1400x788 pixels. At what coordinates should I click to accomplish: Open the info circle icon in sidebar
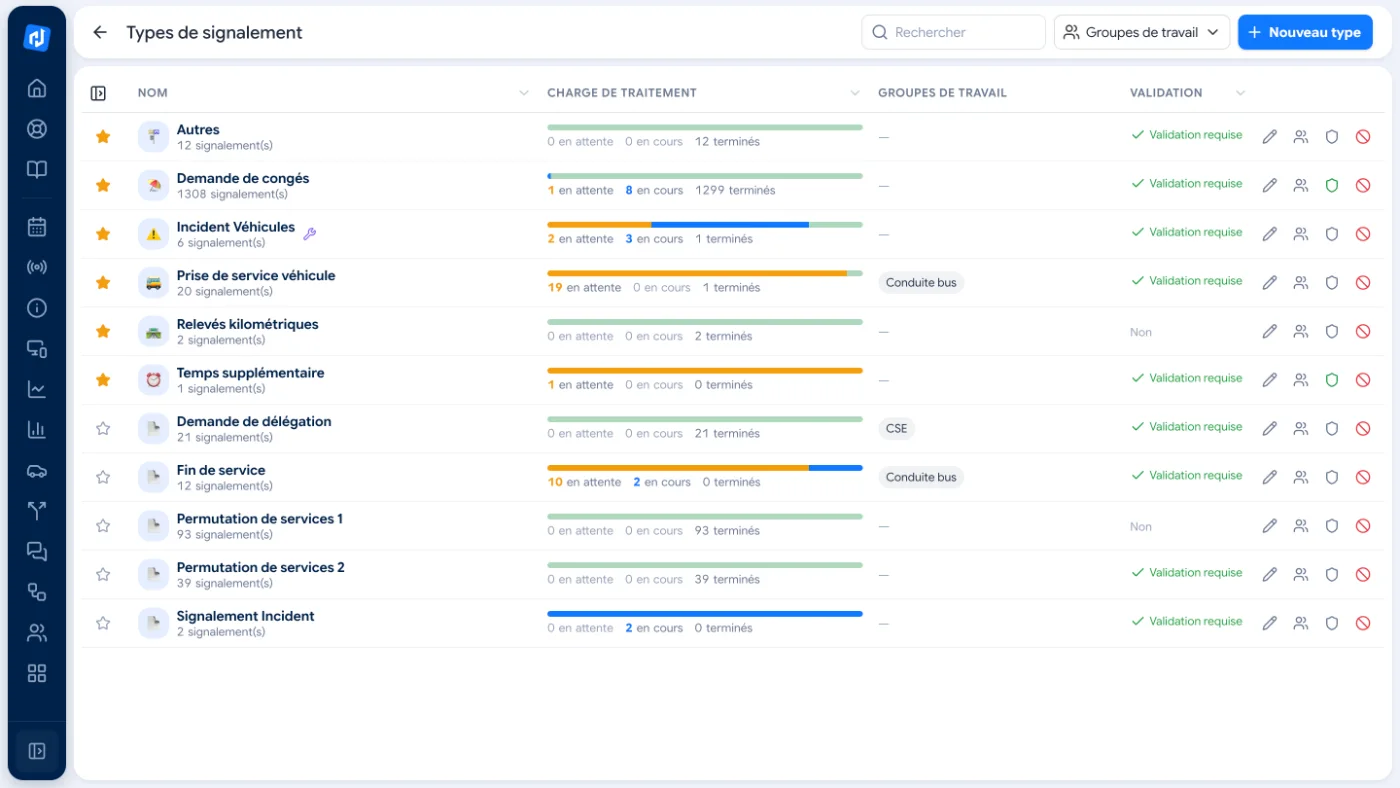tap(37, 308)
